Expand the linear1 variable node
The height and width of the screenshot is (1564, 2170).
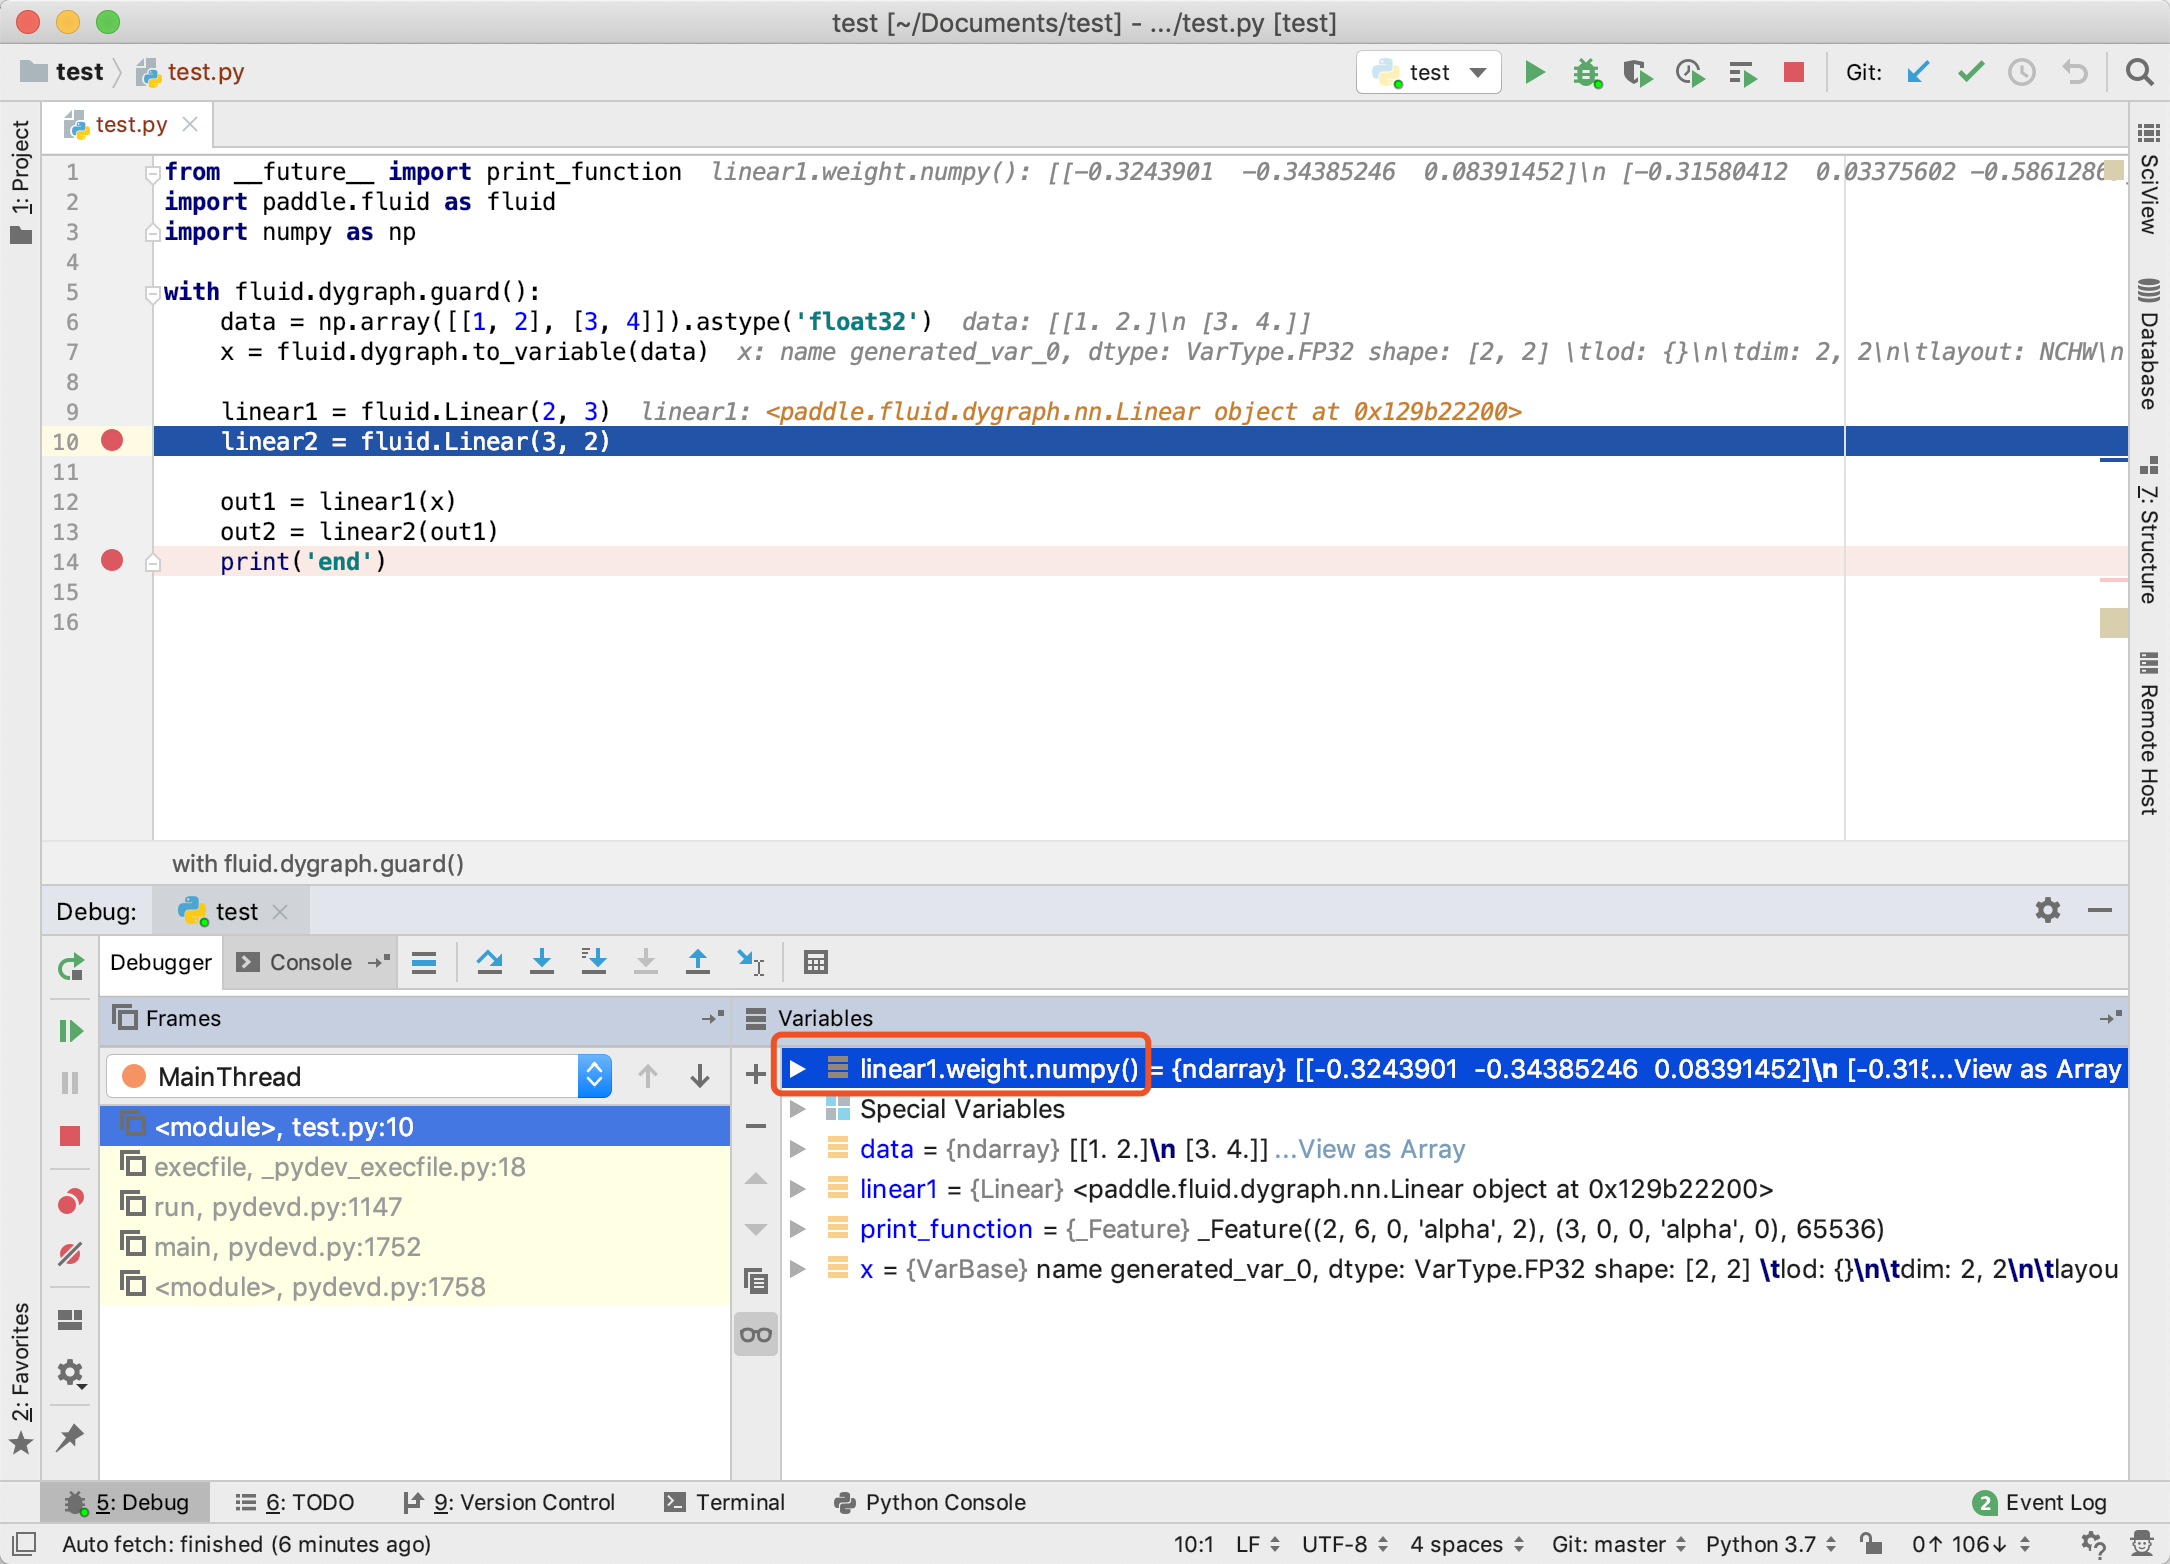click(x=798, y=1189)
